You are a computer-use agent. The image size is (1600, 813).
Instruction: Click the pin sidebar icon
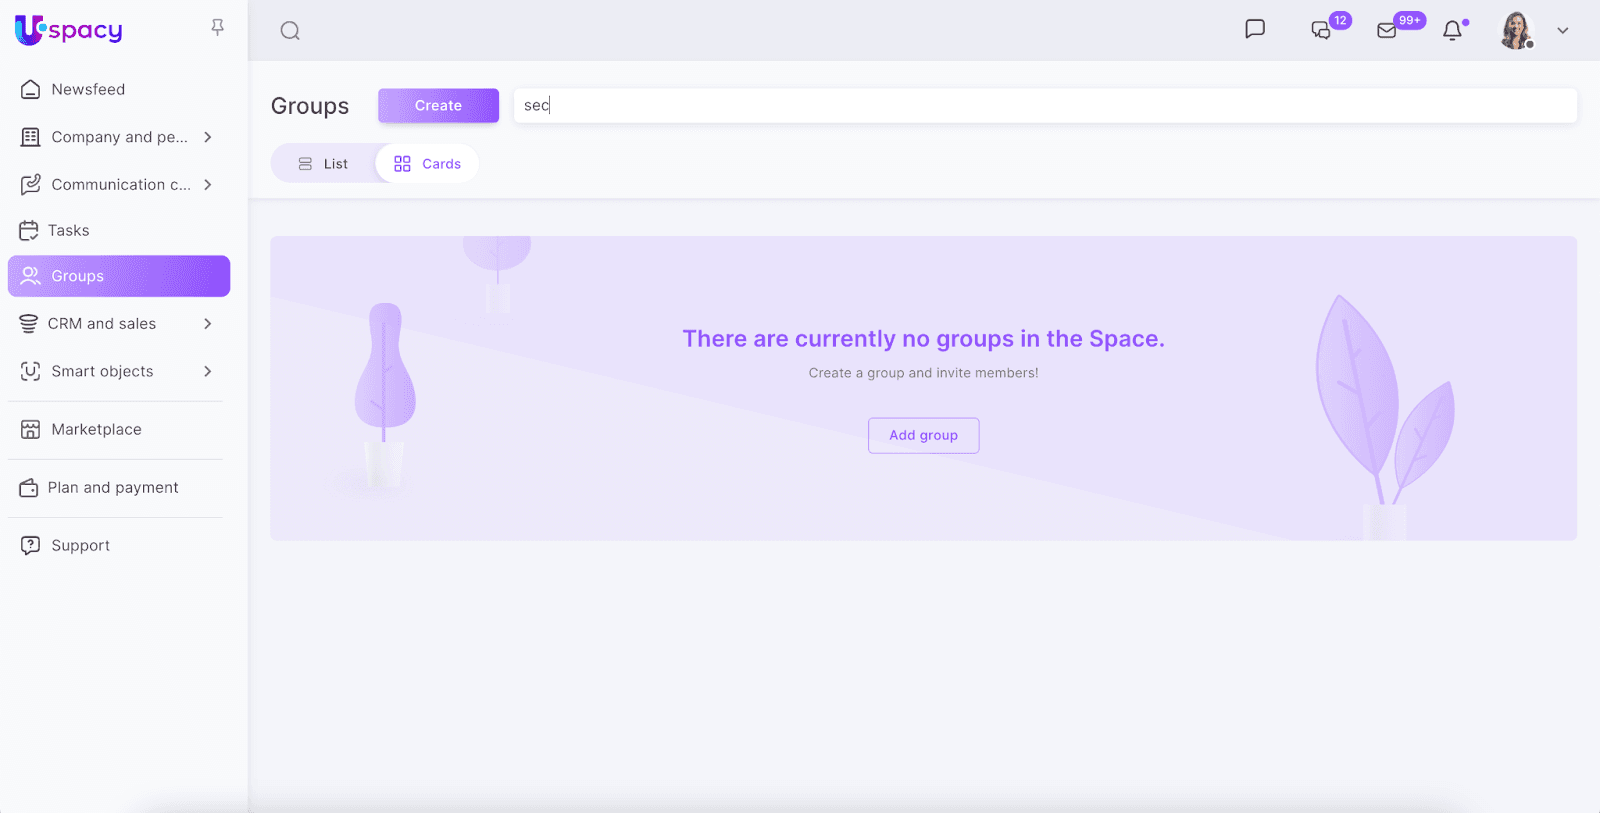(217, 28)
